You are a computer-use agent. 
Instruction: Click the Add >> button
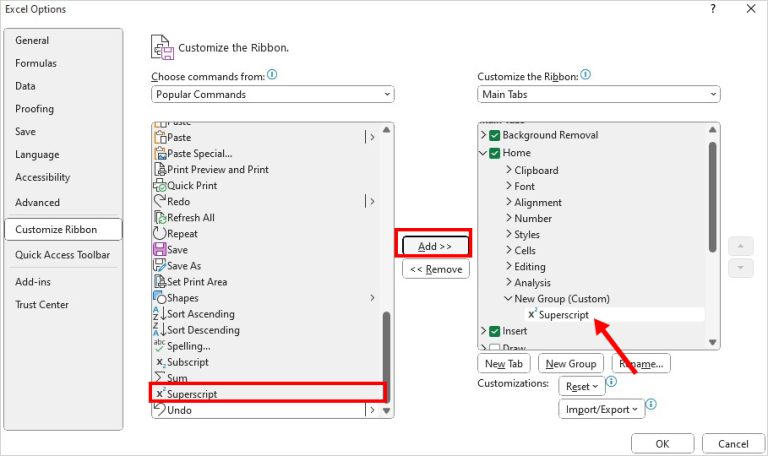point(435,245)
